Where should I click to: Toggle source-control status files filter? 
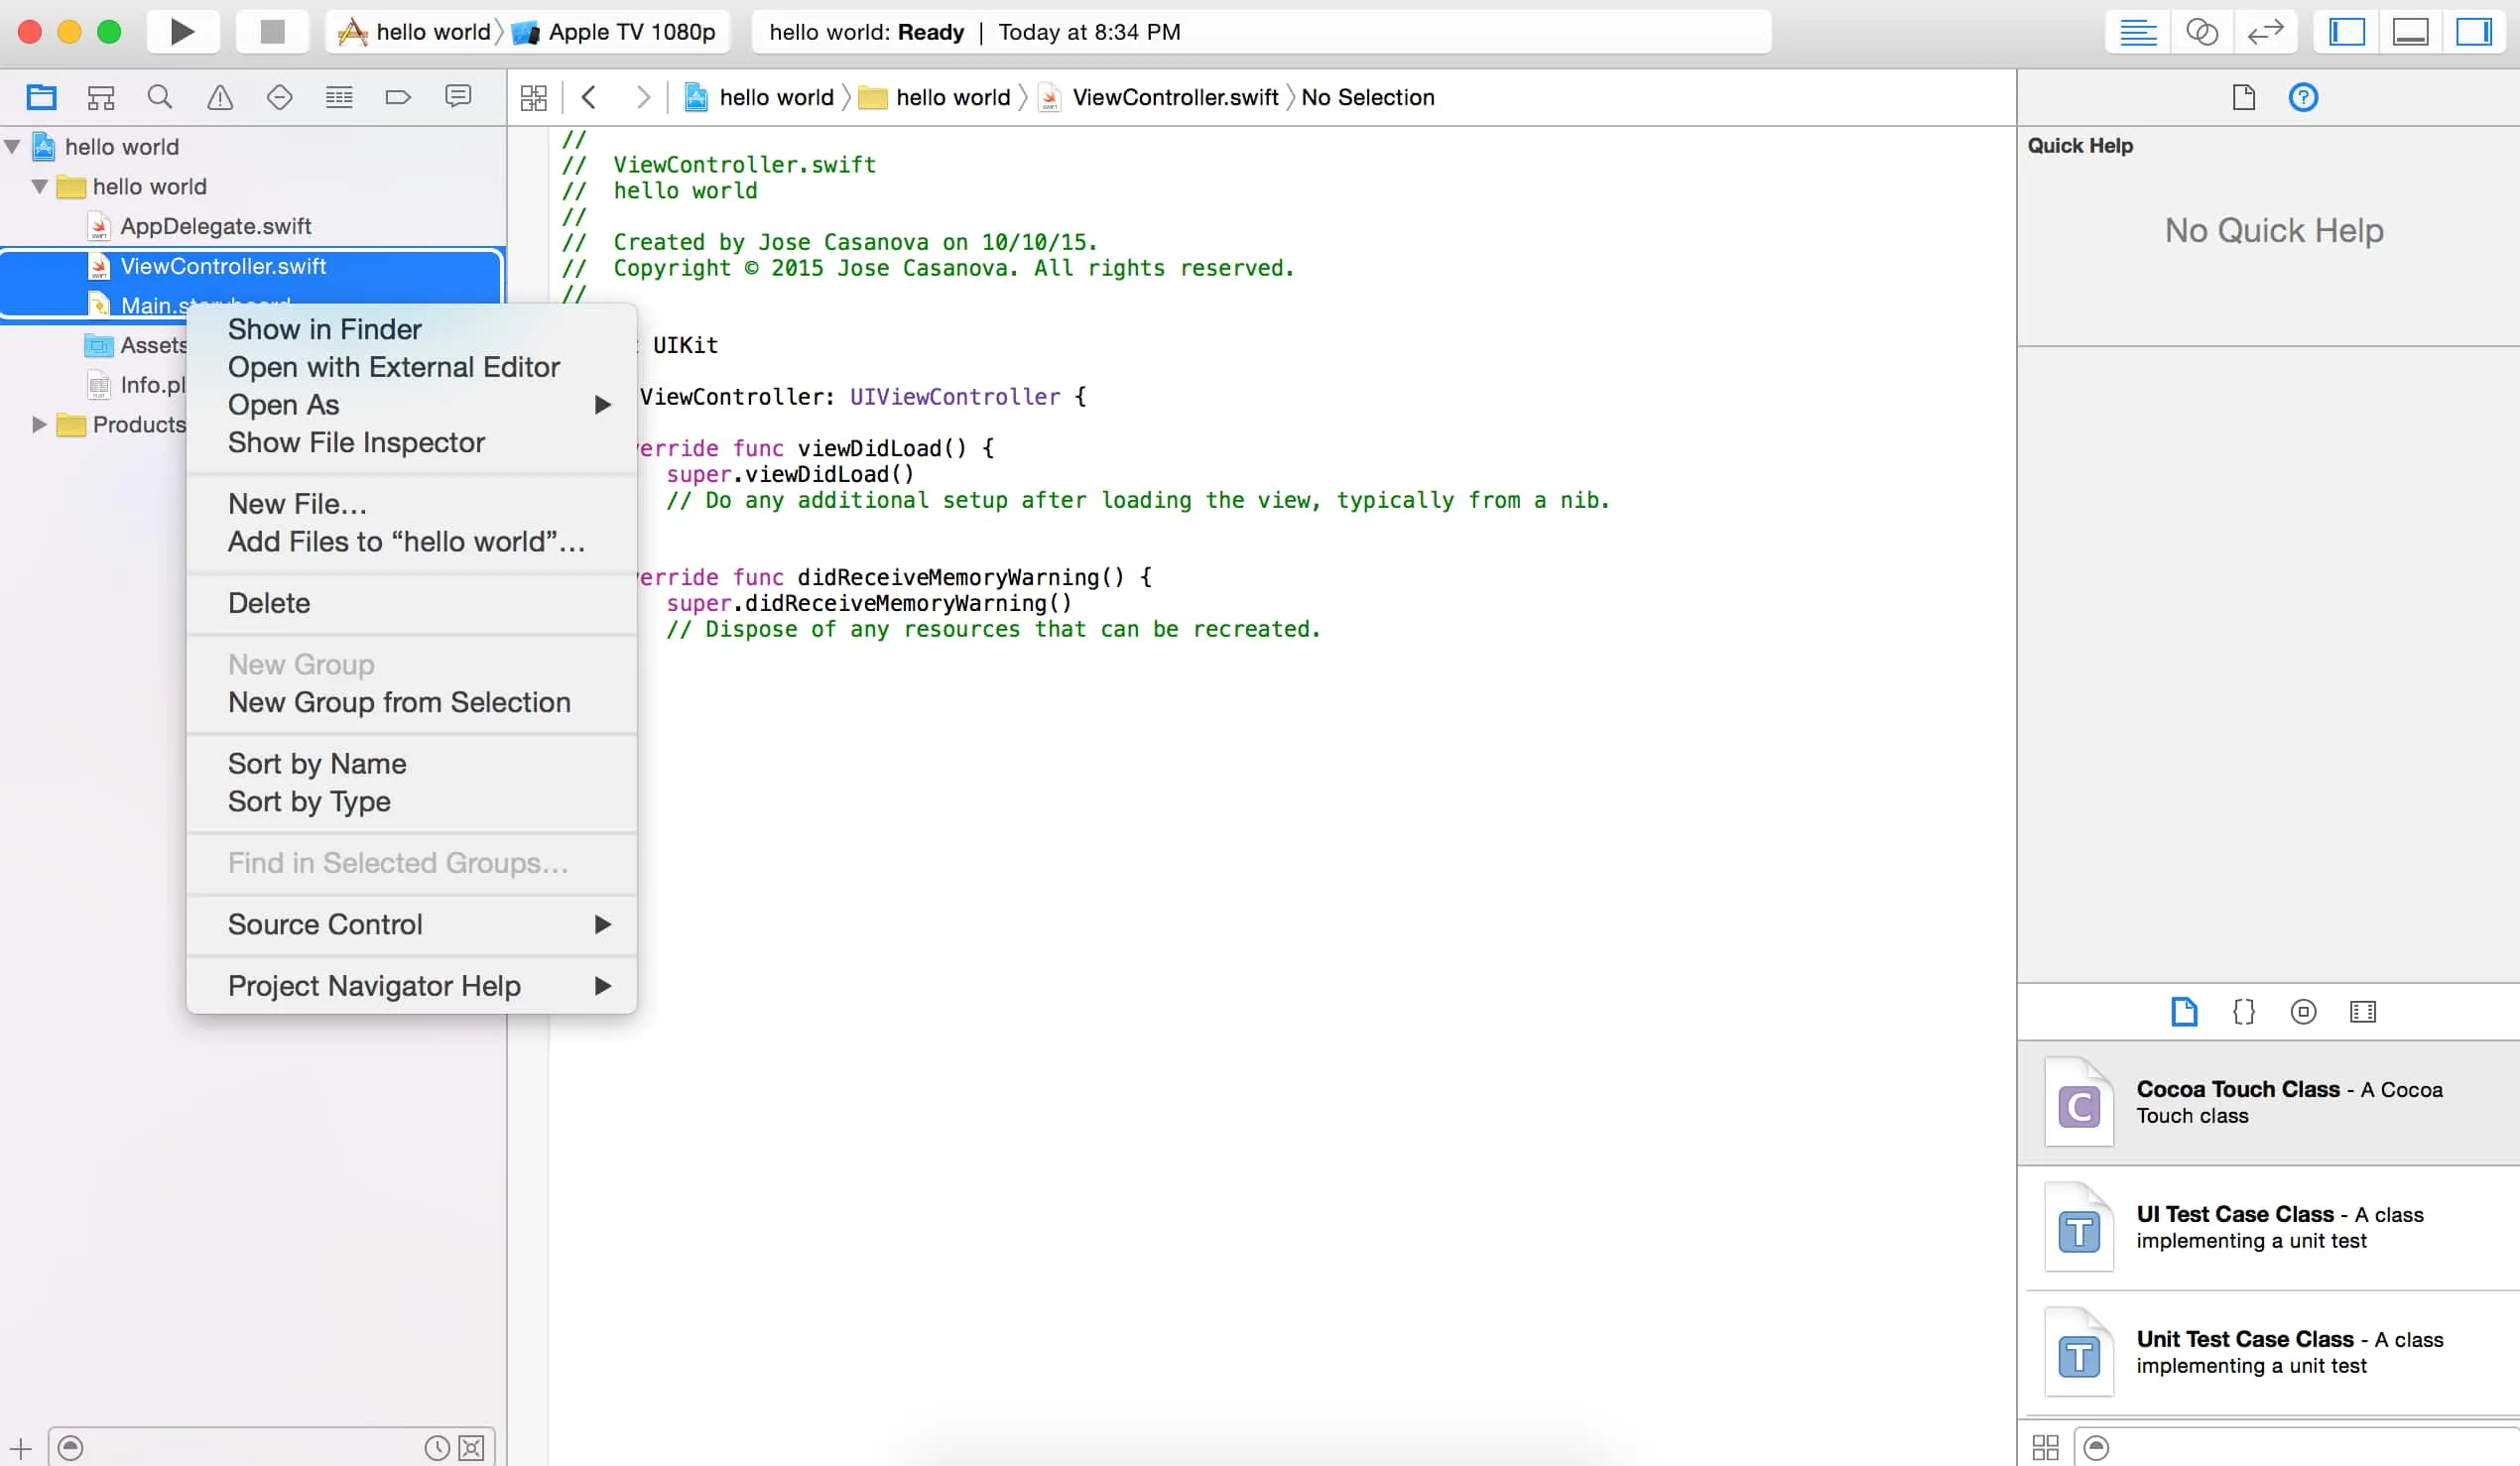point(471,1447)
